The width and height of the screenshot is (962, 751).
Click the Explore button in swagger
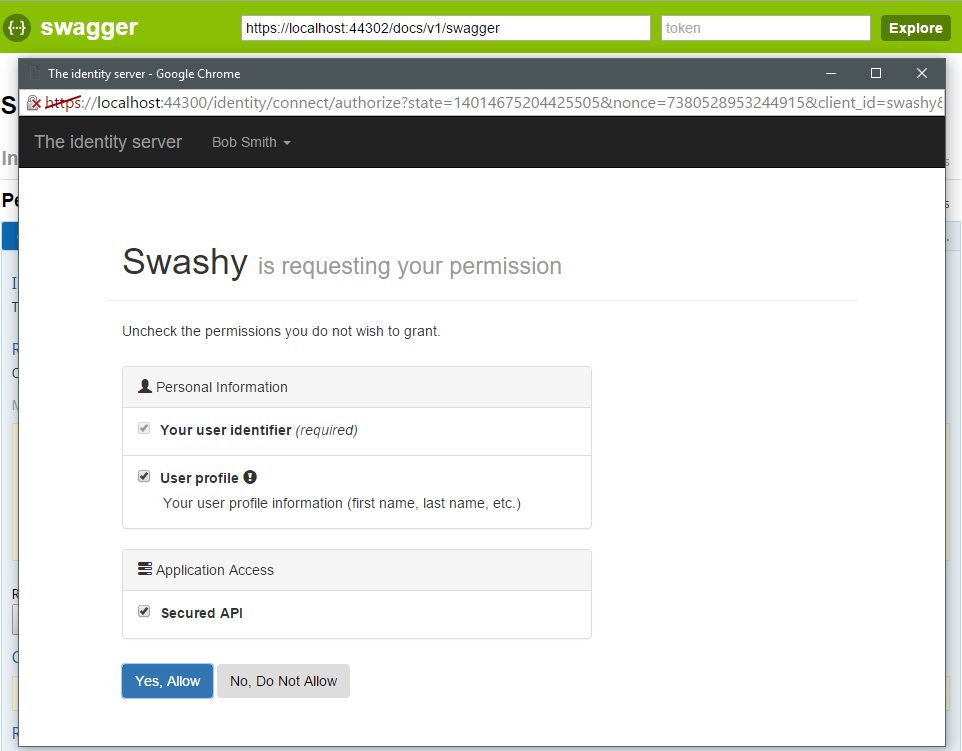[915, 28]
